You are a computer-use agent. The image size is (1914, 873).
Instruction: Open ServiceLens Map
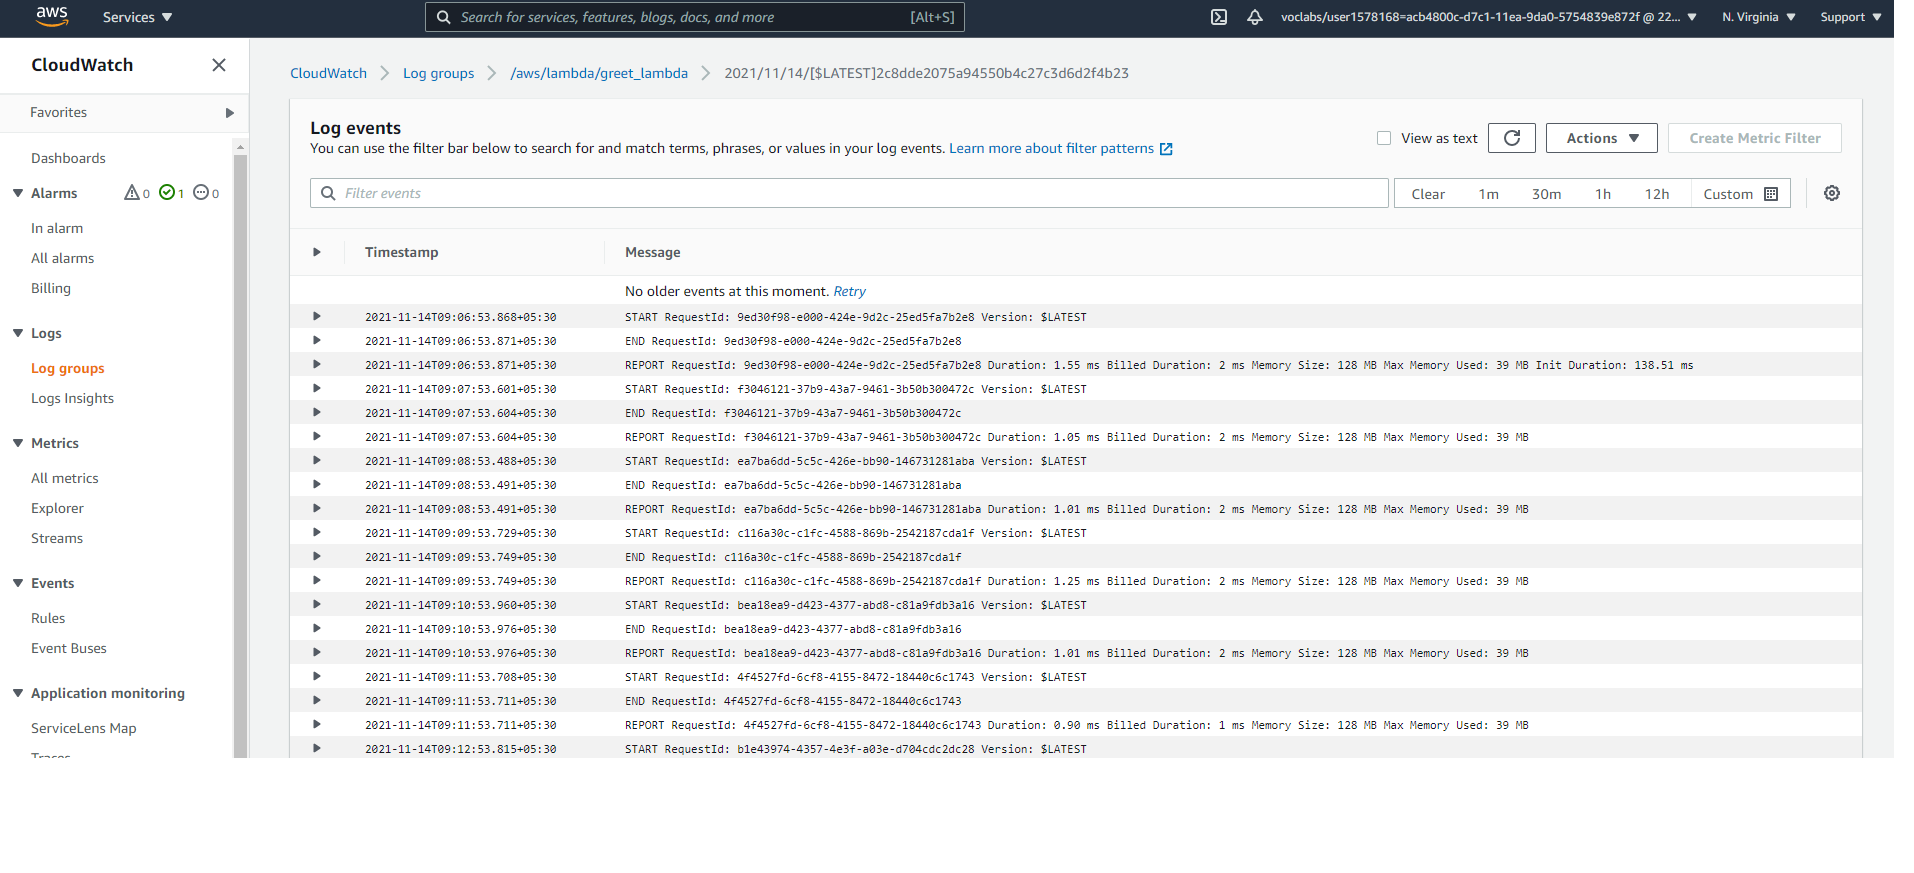[x=83, y=728]
